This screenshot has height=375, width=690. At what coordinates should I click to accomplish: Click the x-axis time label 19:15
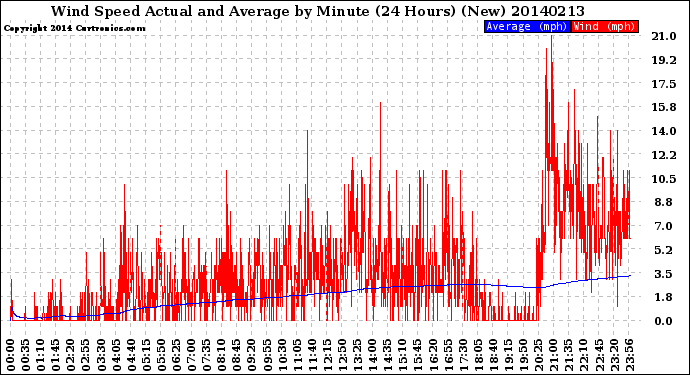508,355
